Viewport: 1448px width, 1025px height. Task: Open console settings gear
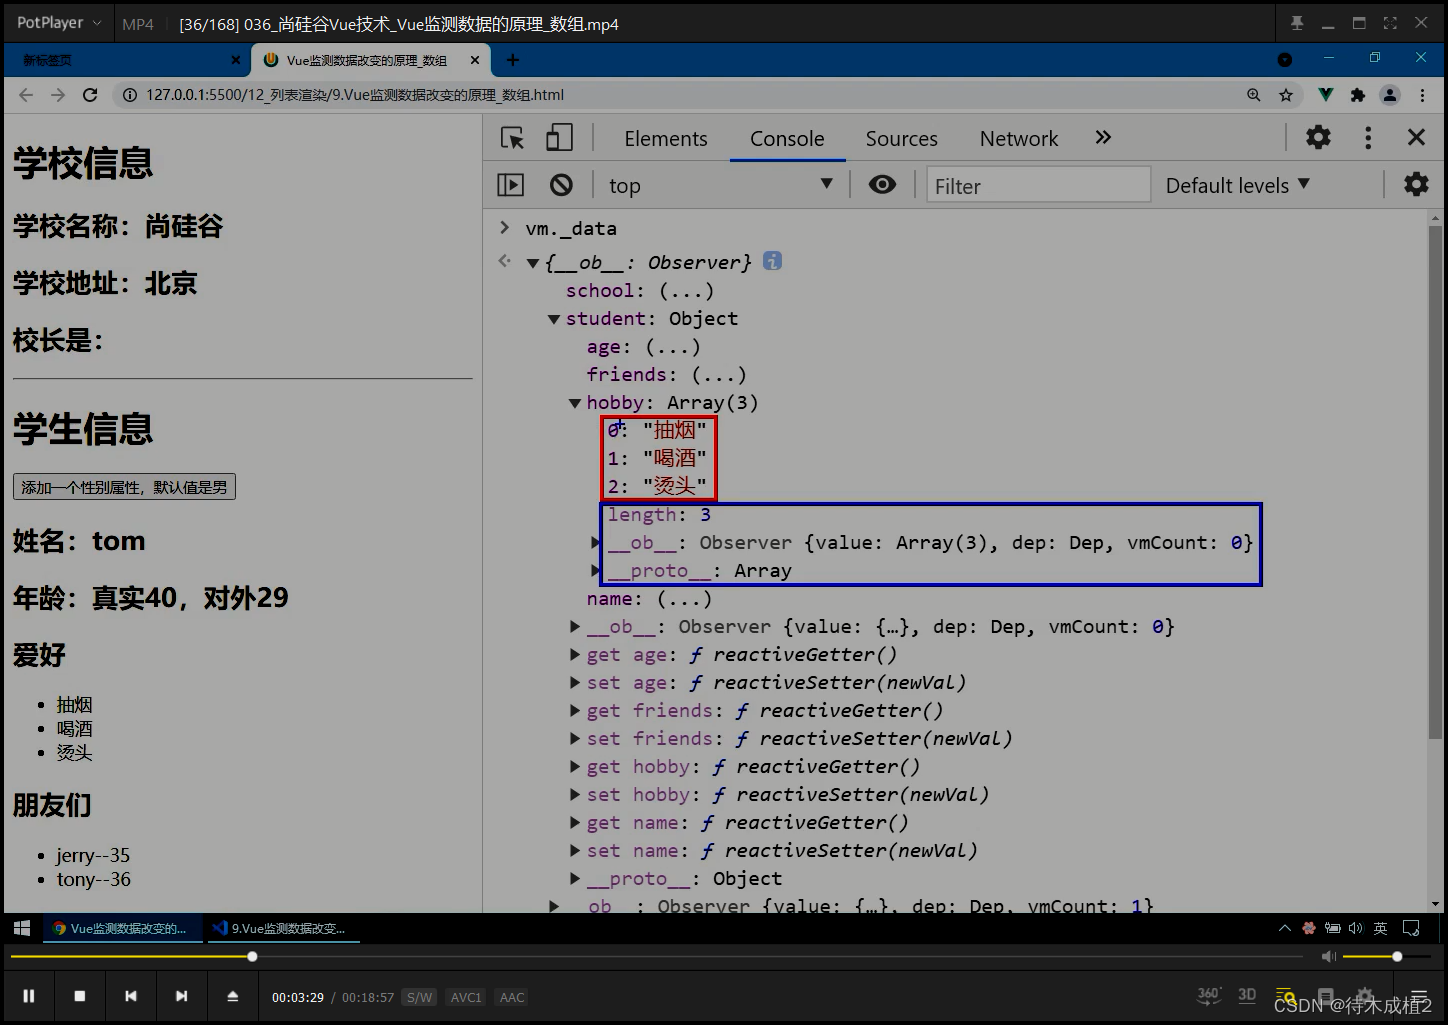pos(1416,185)
